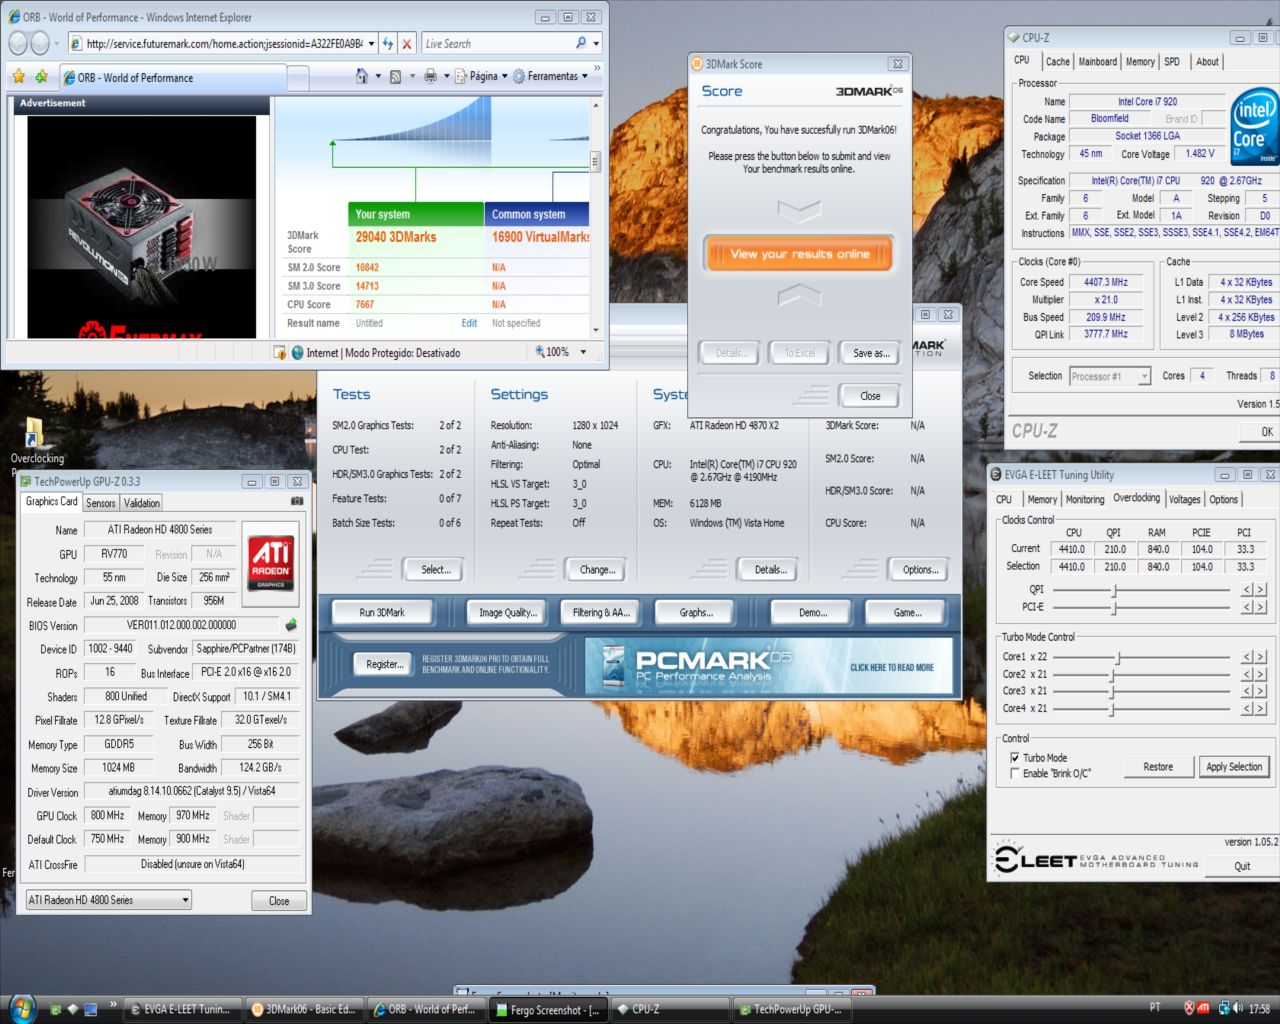The width and height of the screenshot is (1280, 1024).
Task: Enable the "Brink O/C" checkbox
Action: (x=1015, y=773)
